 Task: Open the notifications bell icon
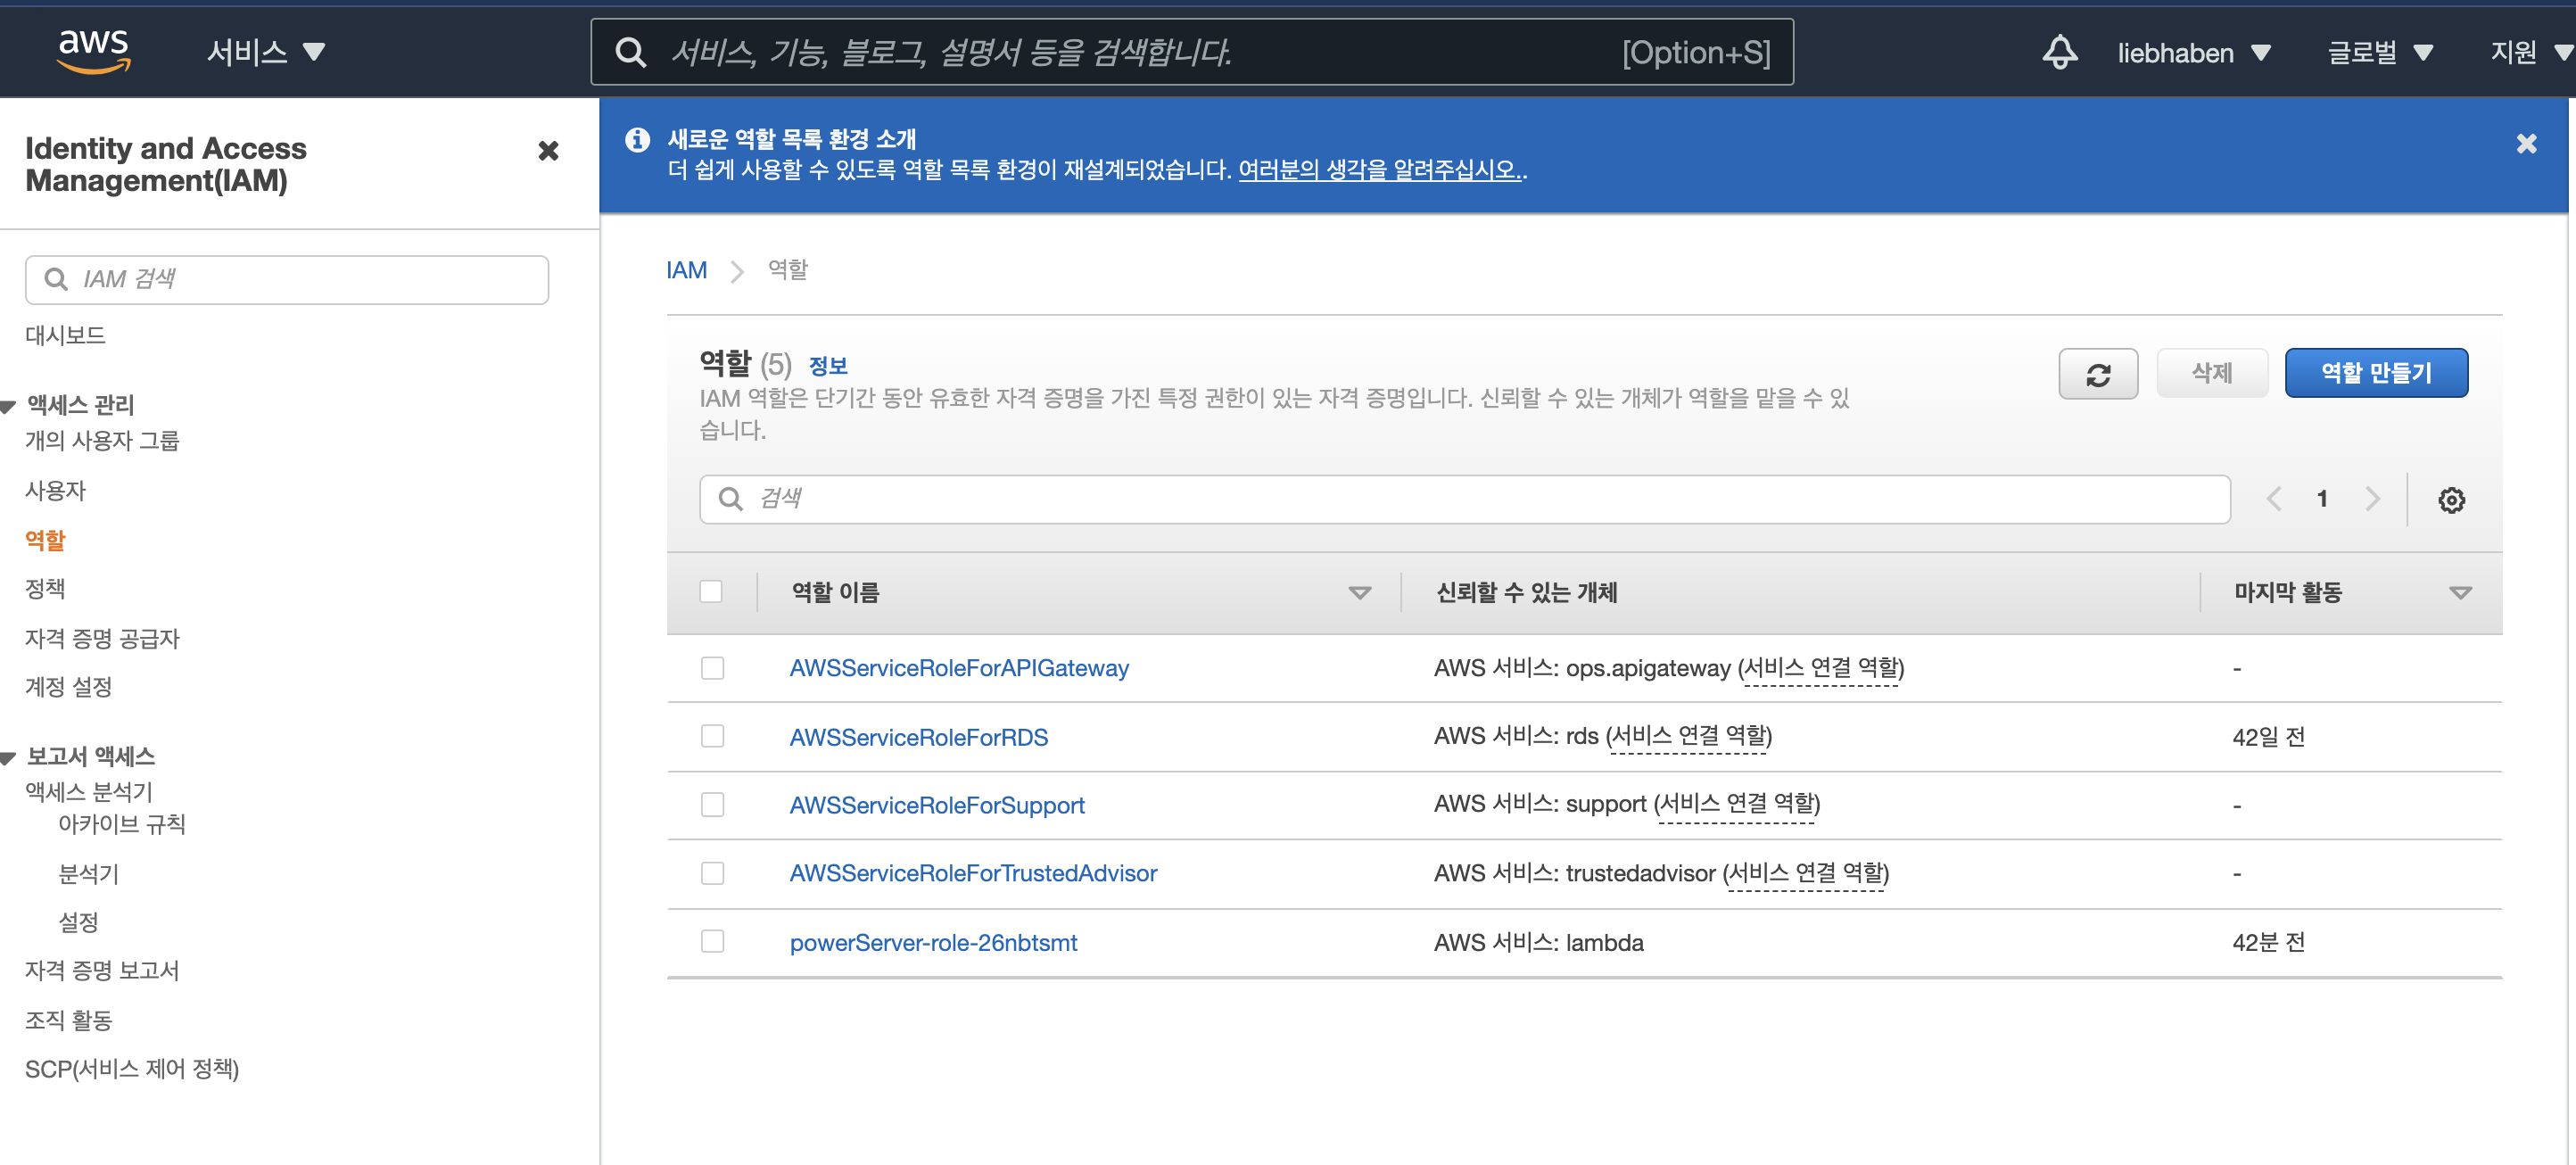(2059, 52)
